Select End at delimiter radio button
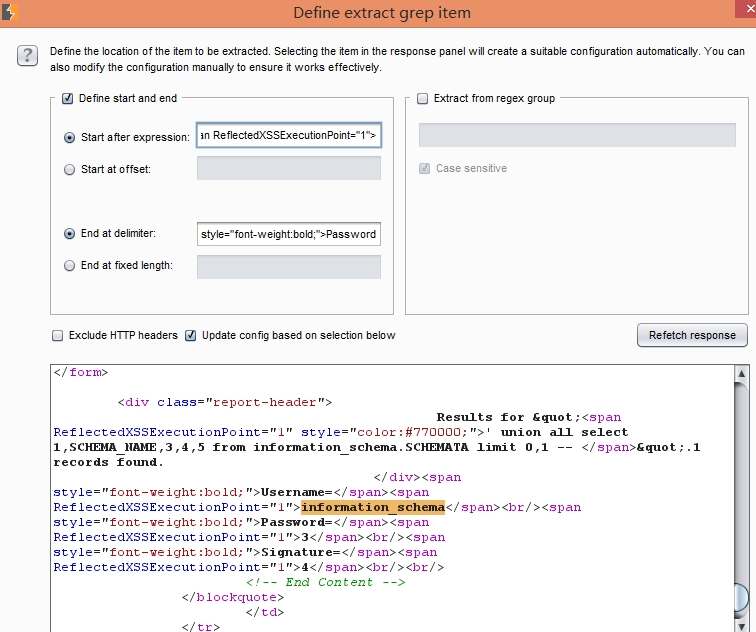The height and width of the screenshot is (632, 756). (x=69, y=233)
